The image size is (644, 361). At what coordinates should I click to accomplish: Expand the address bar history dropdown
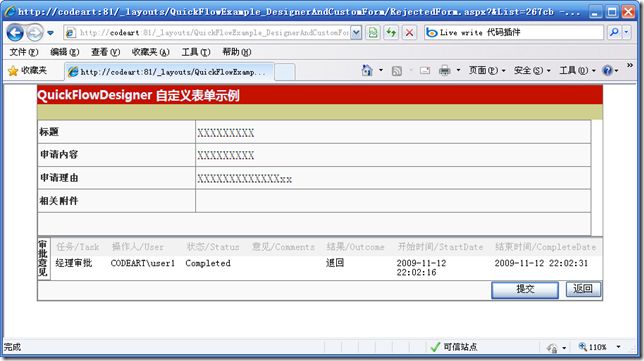click(x=356, y=32)
